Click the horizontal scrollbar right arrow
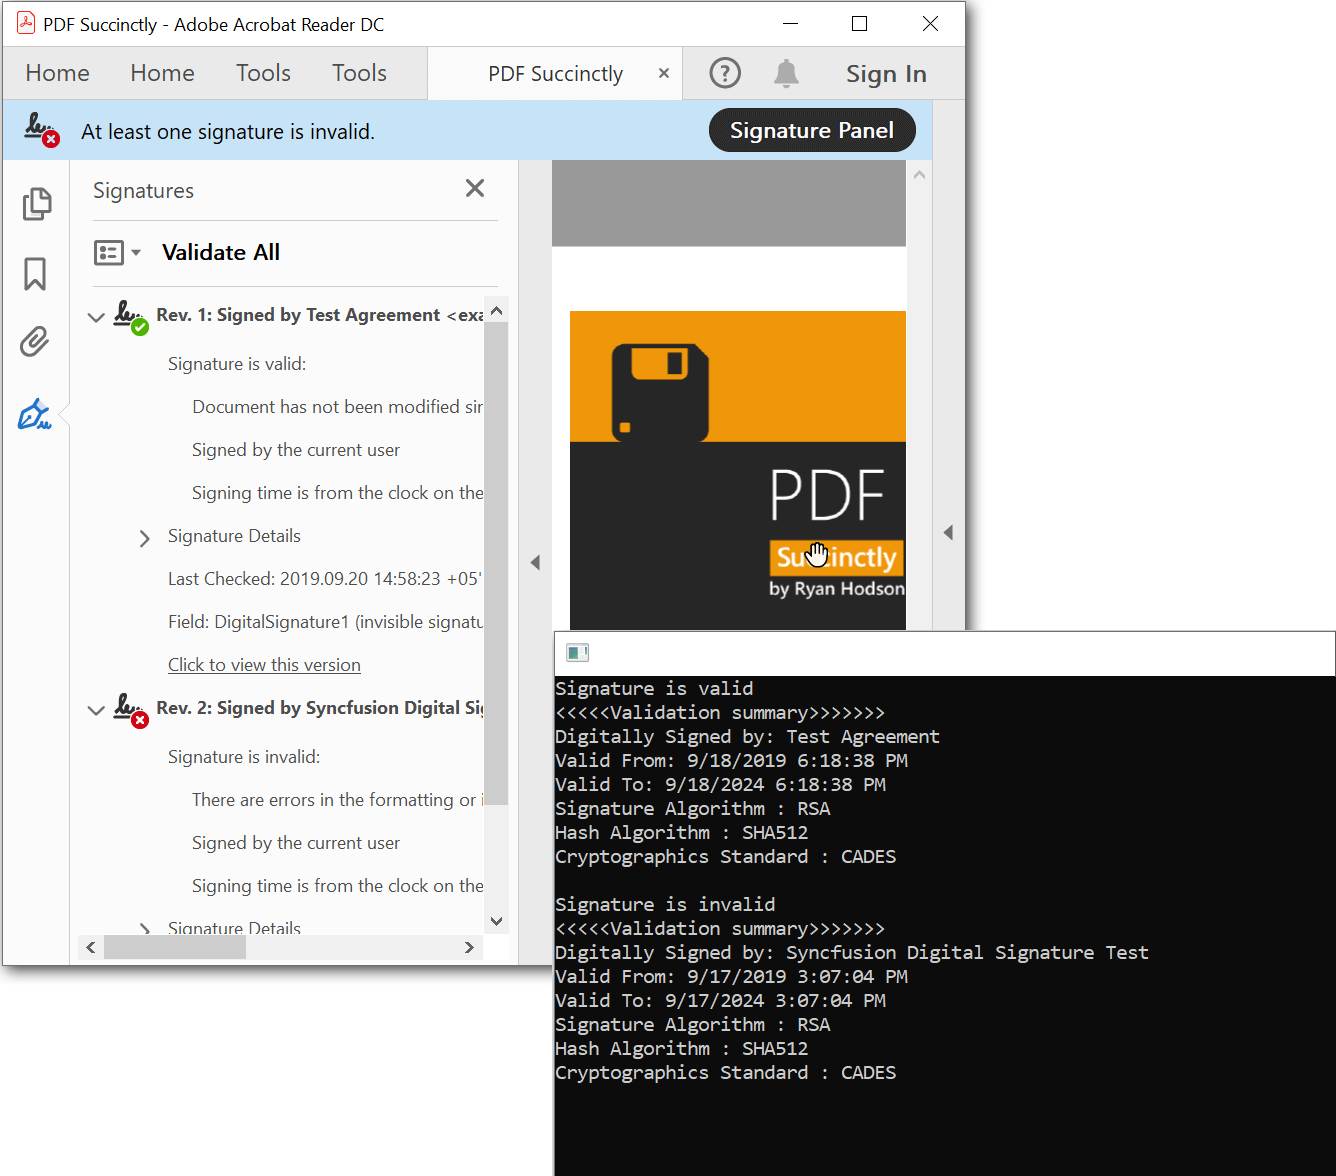The height and width of the screenshot is (1176, 1336). 469,947
